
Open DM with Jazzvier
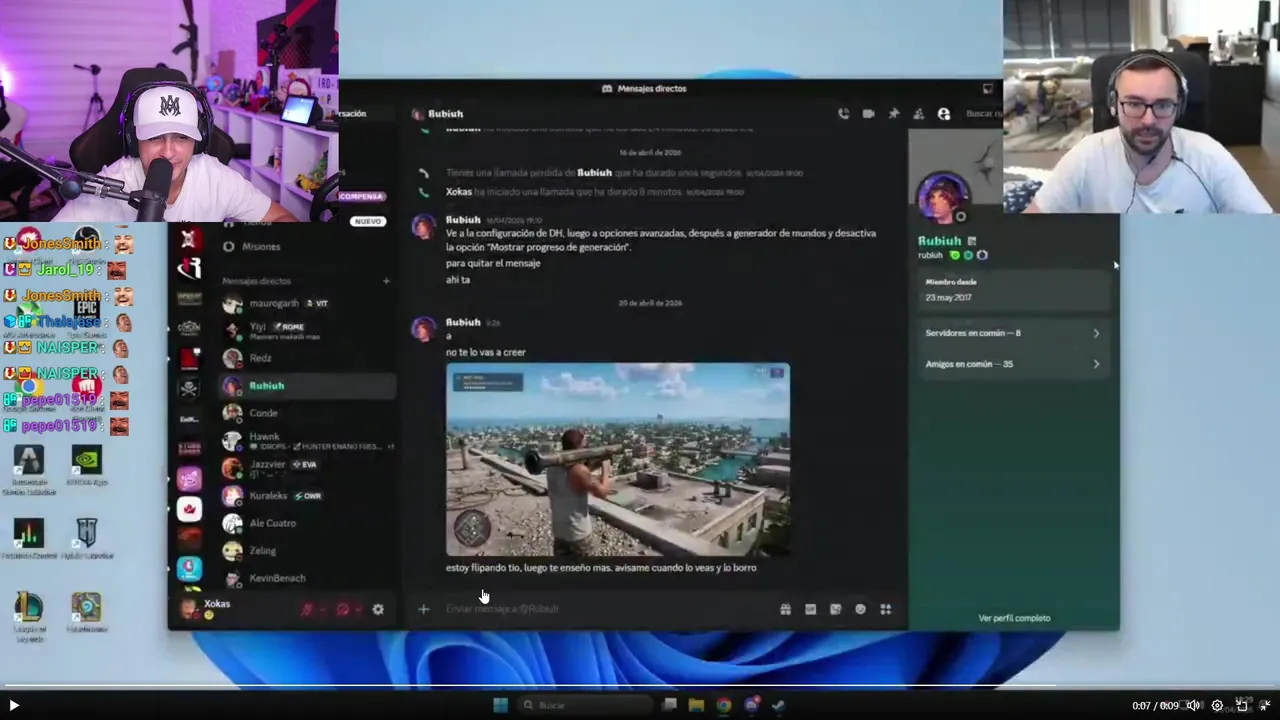click(x=308, y=467)
